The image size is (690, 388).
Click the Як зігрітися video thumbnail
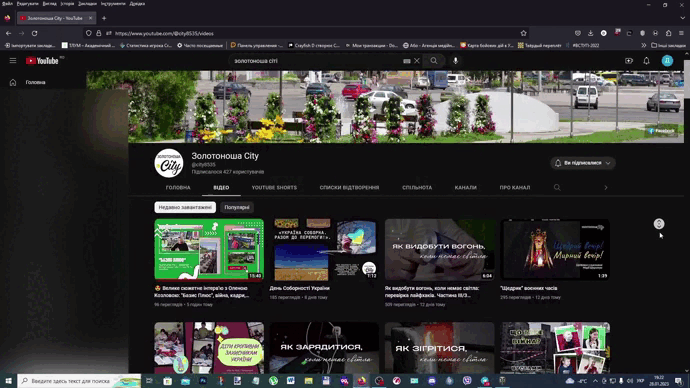[440, 348]
